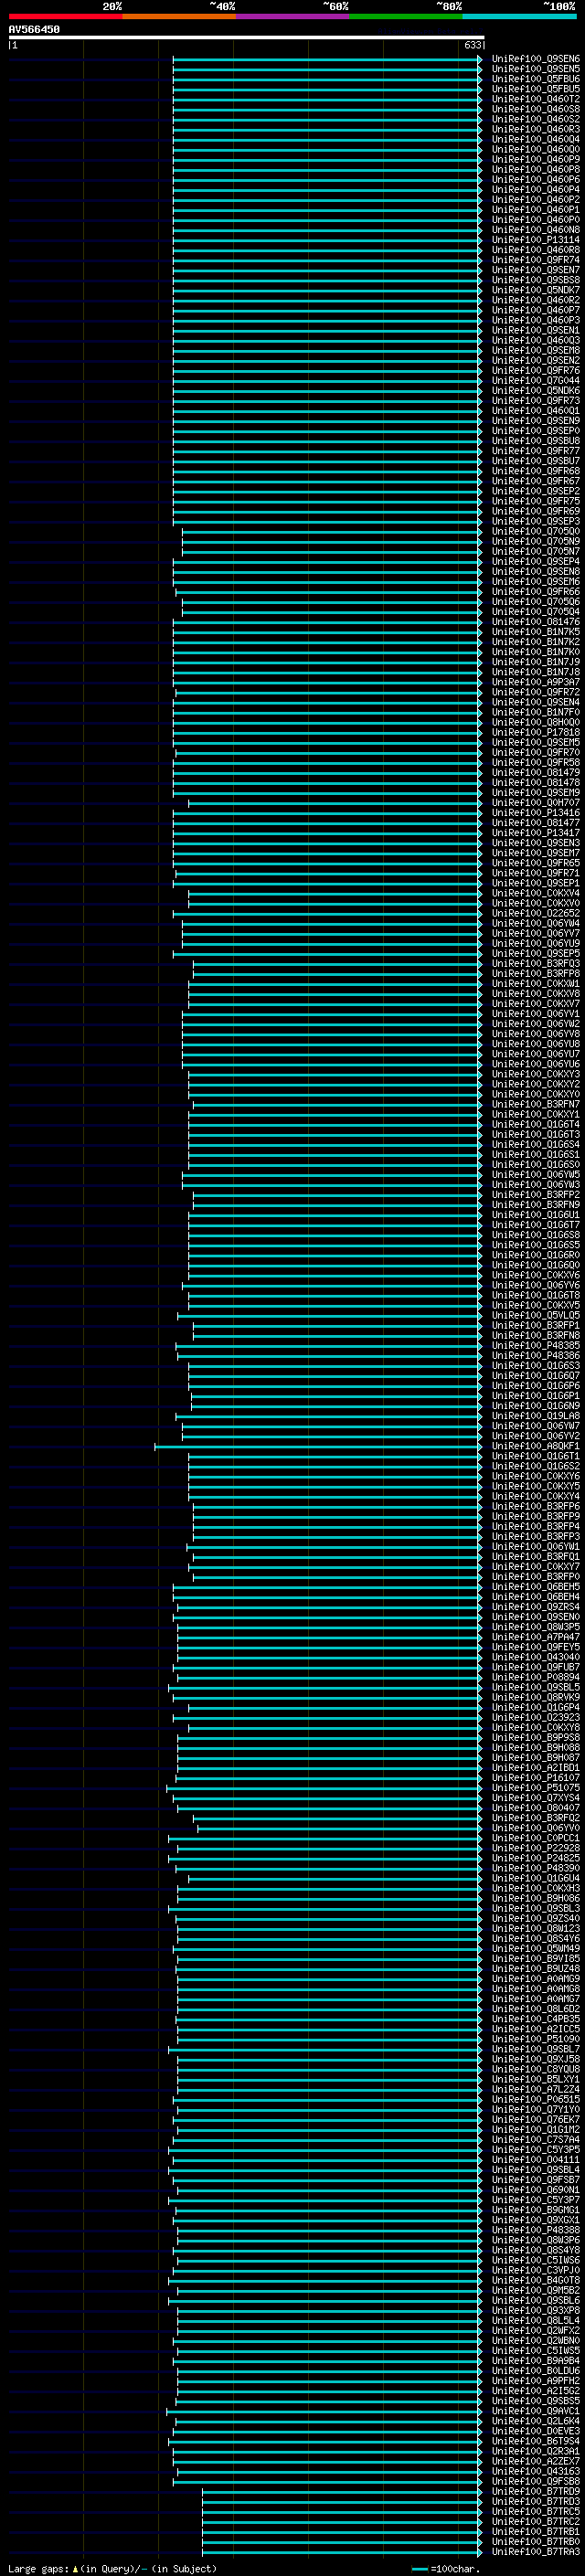Click the Large gaps legend text
The height and width of the screenshot is (2576, 585).
(x=38, y=2569)
